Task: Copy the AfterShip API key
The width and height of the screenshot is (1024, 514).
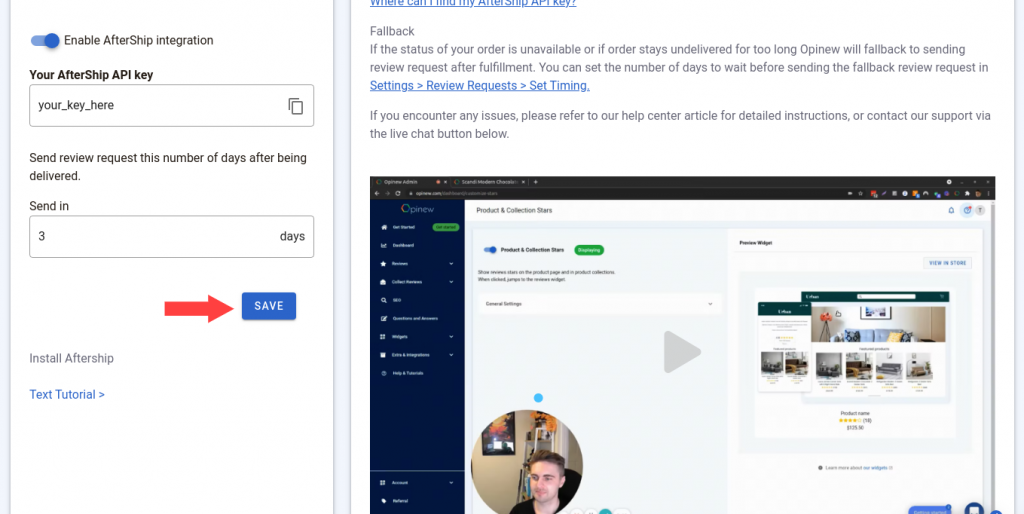Action: point(296,106)
